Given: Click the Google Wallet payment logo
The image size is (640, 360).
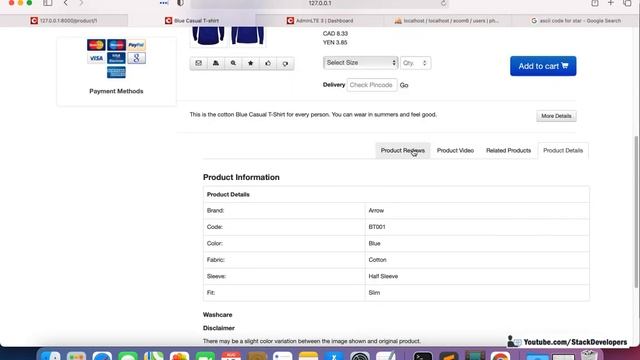Looking at the screenshot, I should click(136, 58).
